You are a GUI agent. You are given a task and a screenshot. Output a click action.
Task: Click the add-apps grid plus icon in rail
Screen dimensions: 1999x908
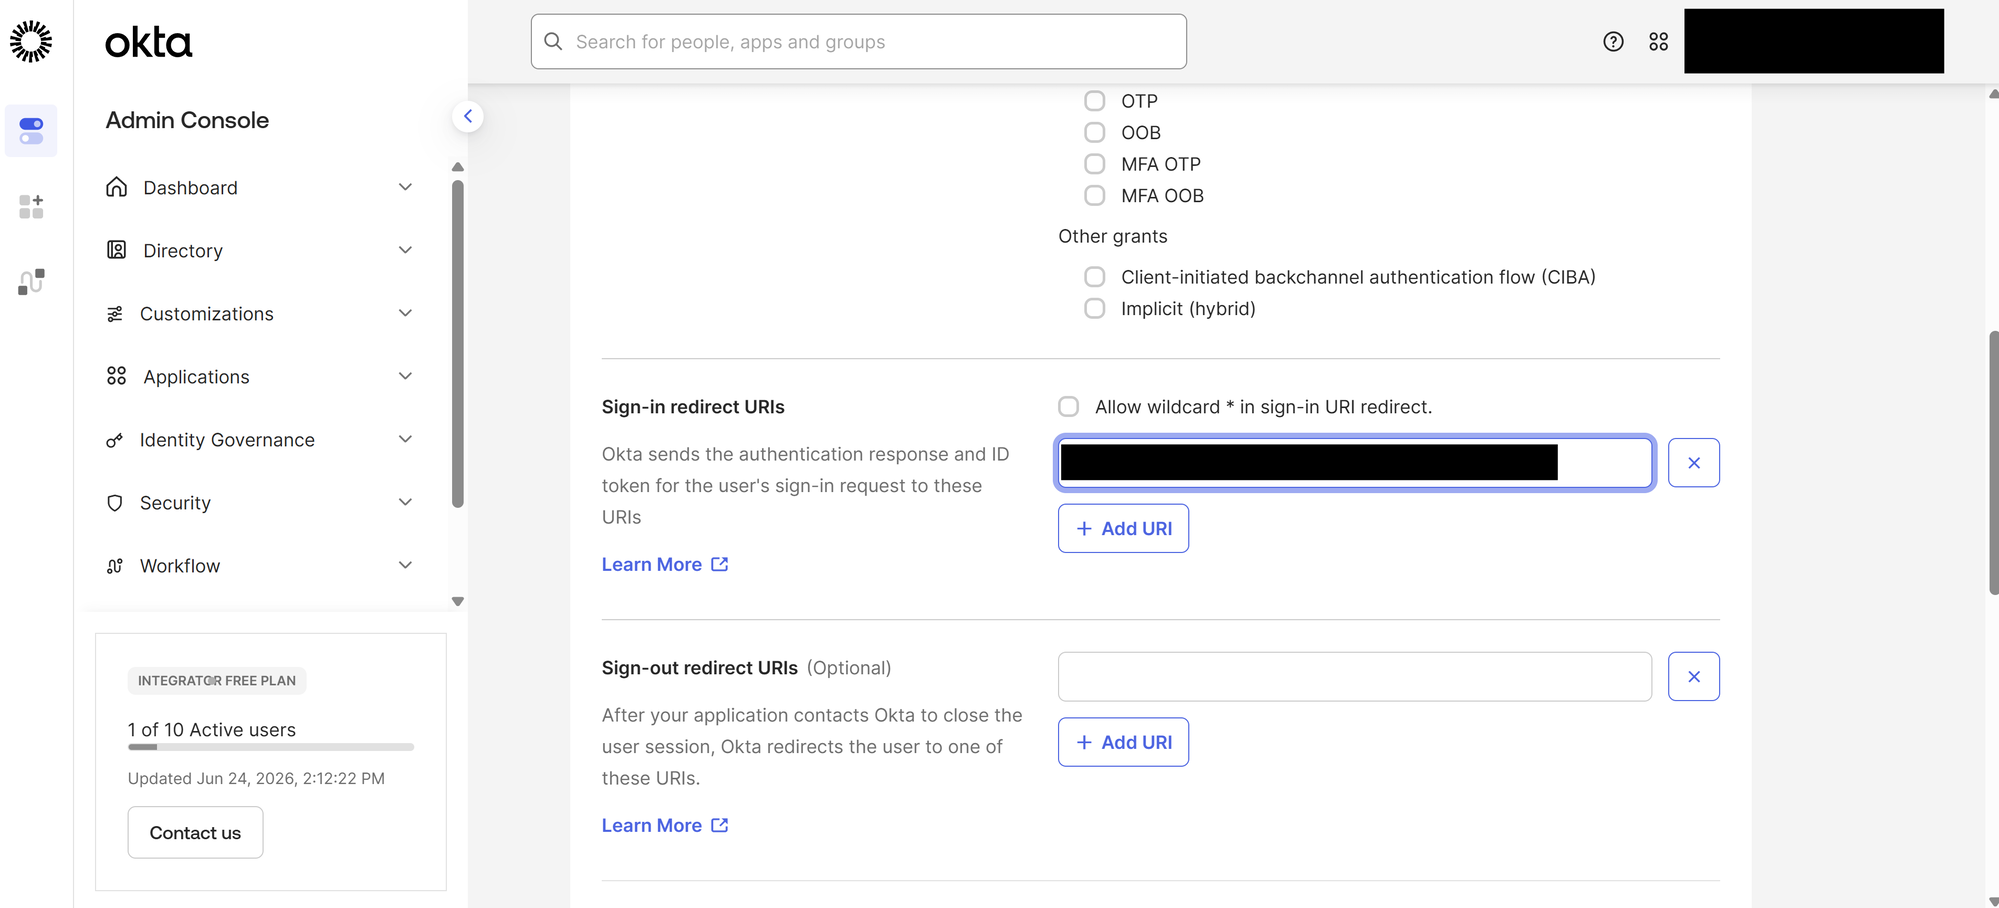[31, 207]
